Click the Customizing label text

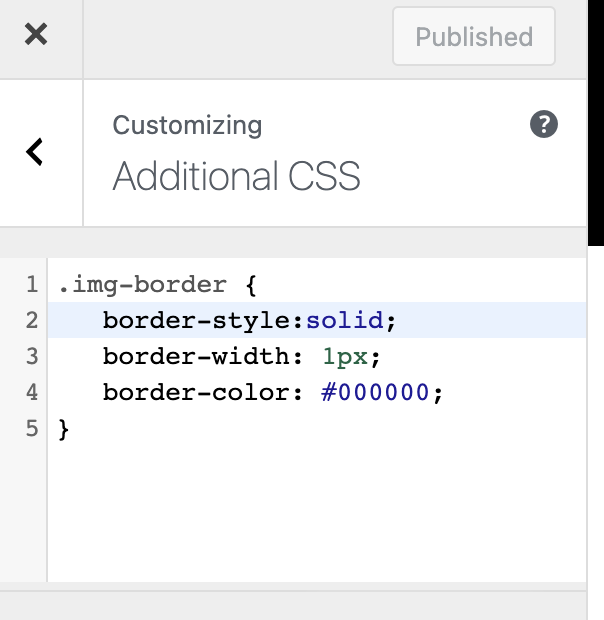click(x=187, y=125)
